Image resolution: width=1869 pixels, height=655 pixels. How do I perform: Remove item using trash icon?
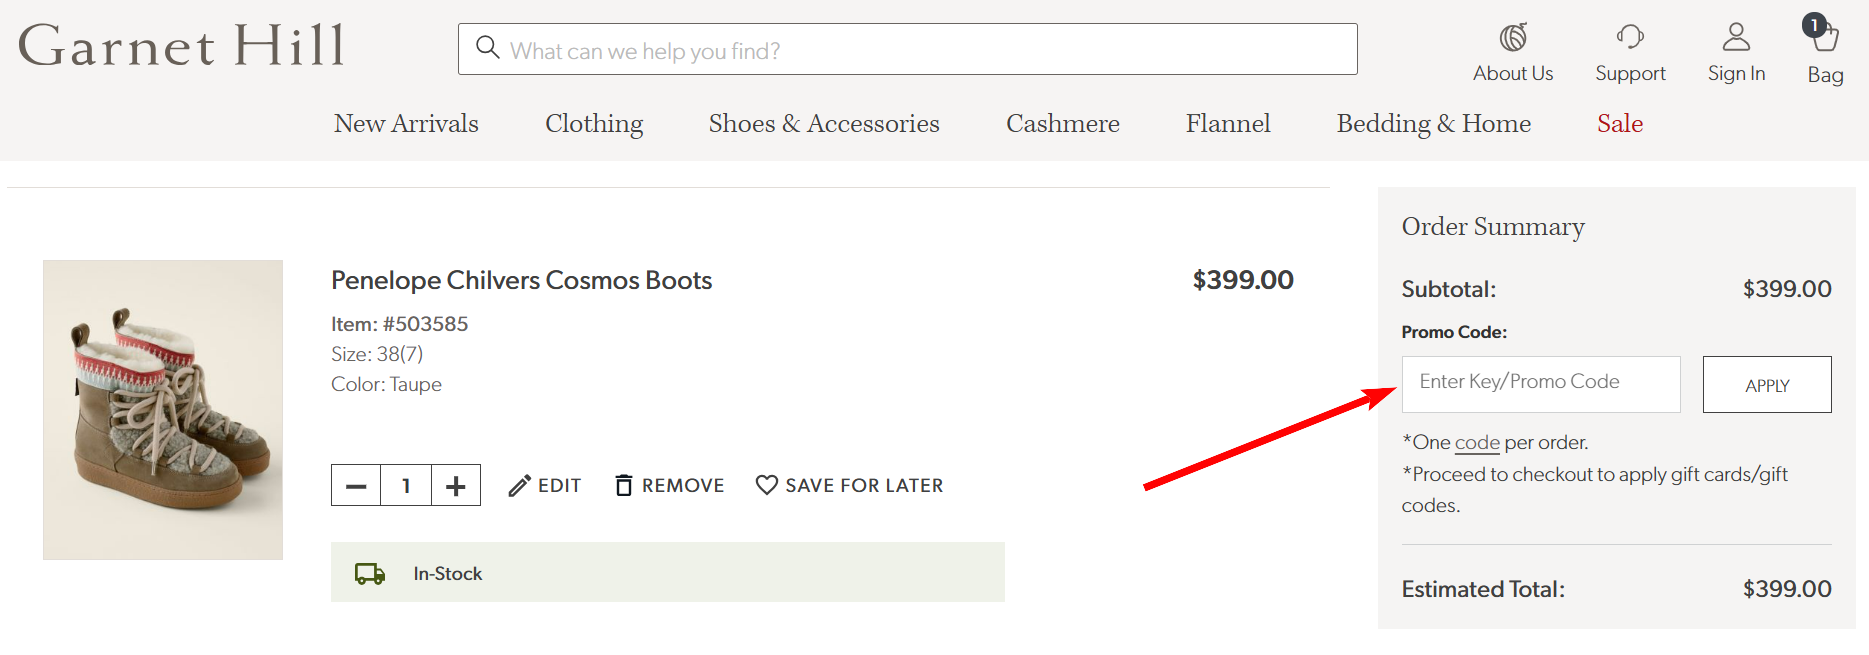click(x=623, y=486)
